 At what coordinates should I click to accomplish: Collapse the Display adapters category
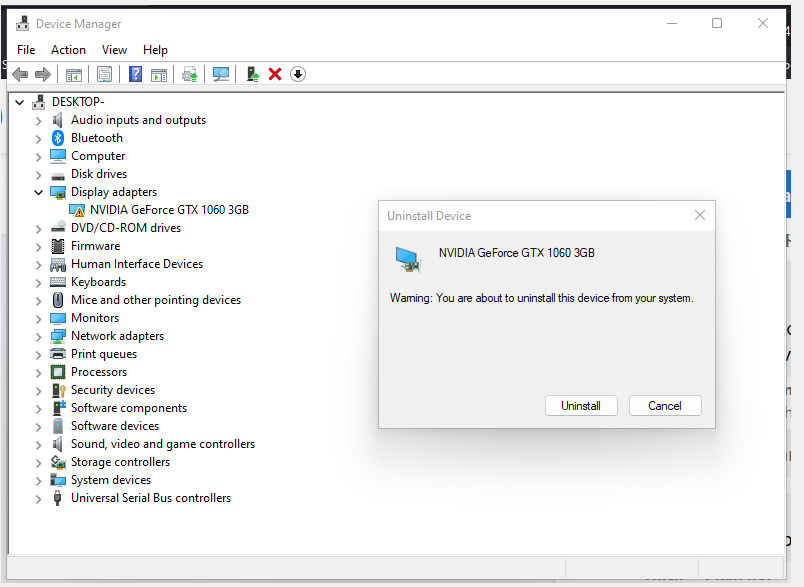pos(38,192)
